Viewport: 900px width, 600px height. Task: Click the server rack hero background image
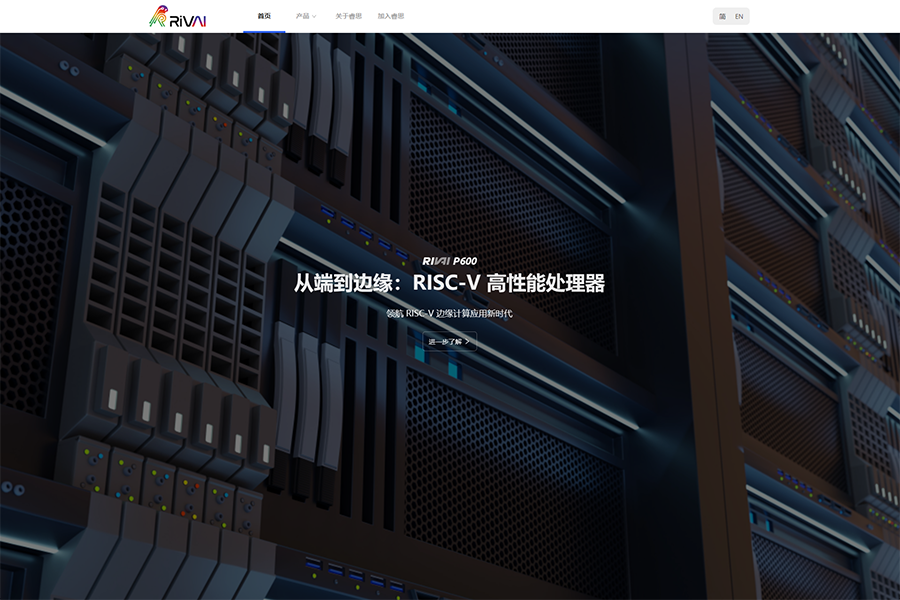click(x=700, y=450)
